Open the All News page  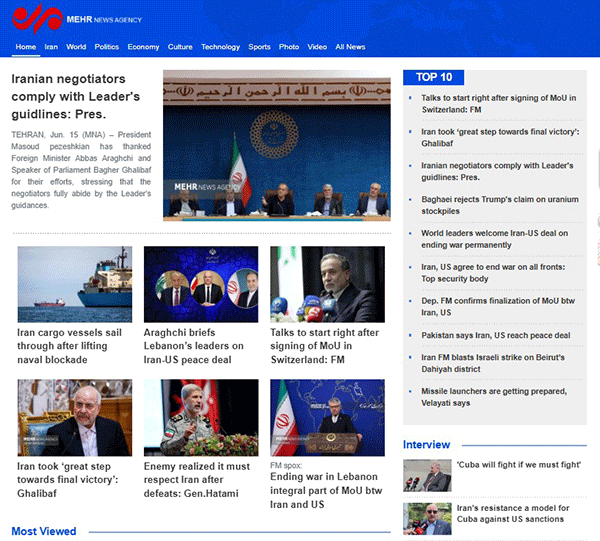click(350, 47)
